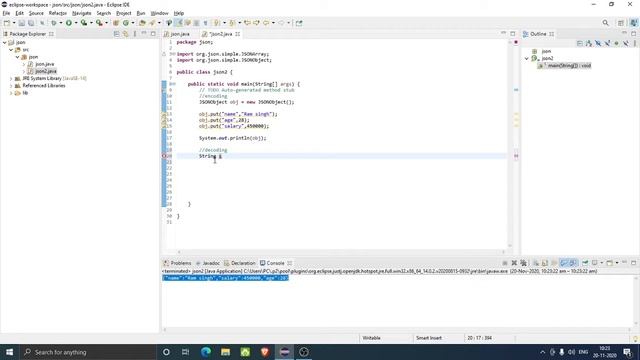
Task: Toggle Scroll Lock in Console toolbar
Action: 544,263
